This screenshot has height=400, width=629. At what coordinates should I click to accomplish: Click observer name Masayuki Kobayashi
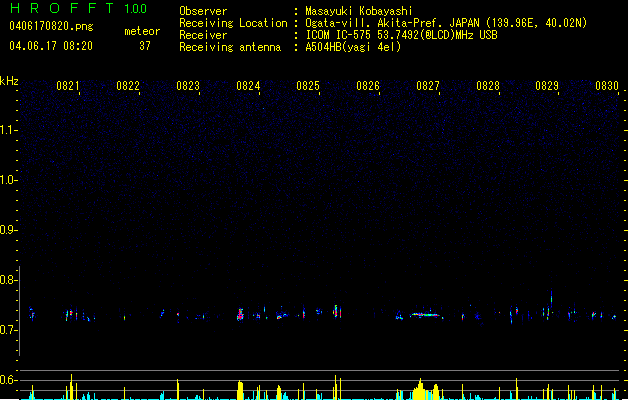[359, 11]
